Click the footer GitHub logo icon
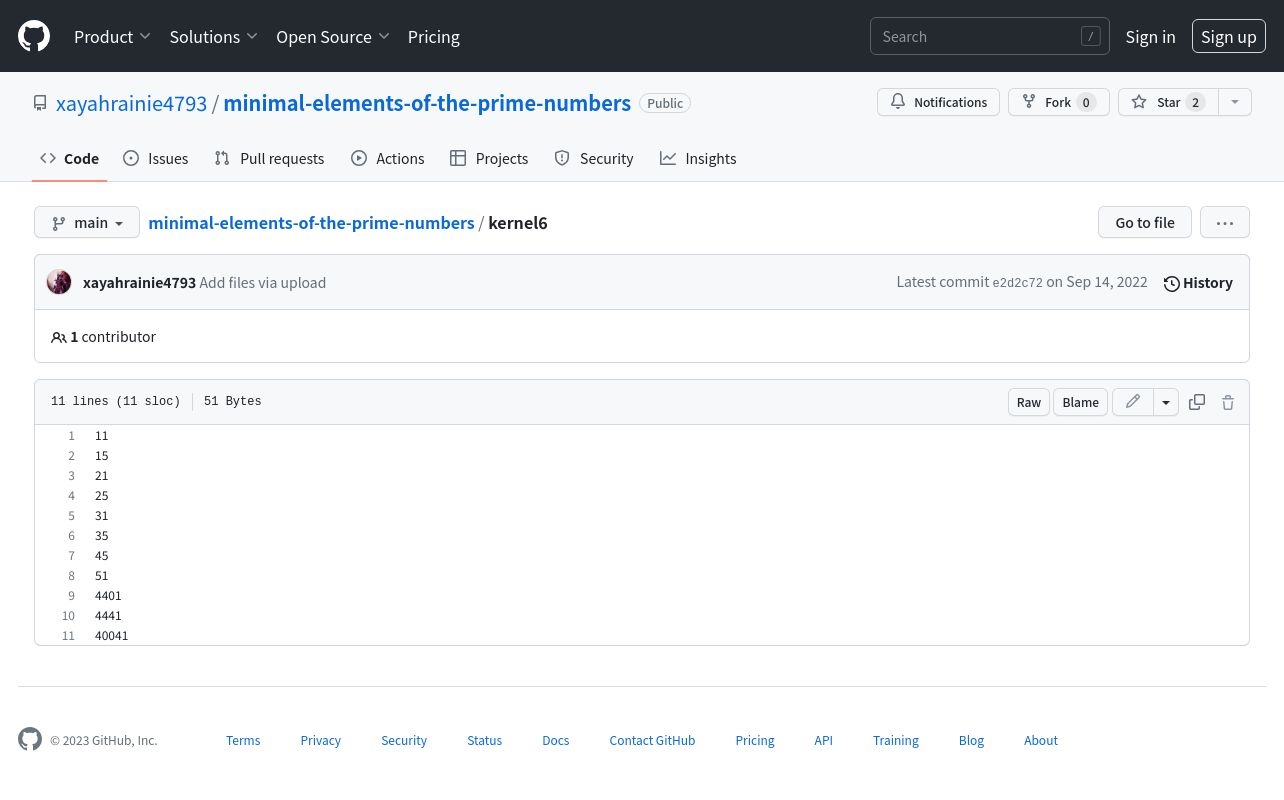Image resolution: width=1284 pixels, height=800 pixels. (x=30, y=740)
